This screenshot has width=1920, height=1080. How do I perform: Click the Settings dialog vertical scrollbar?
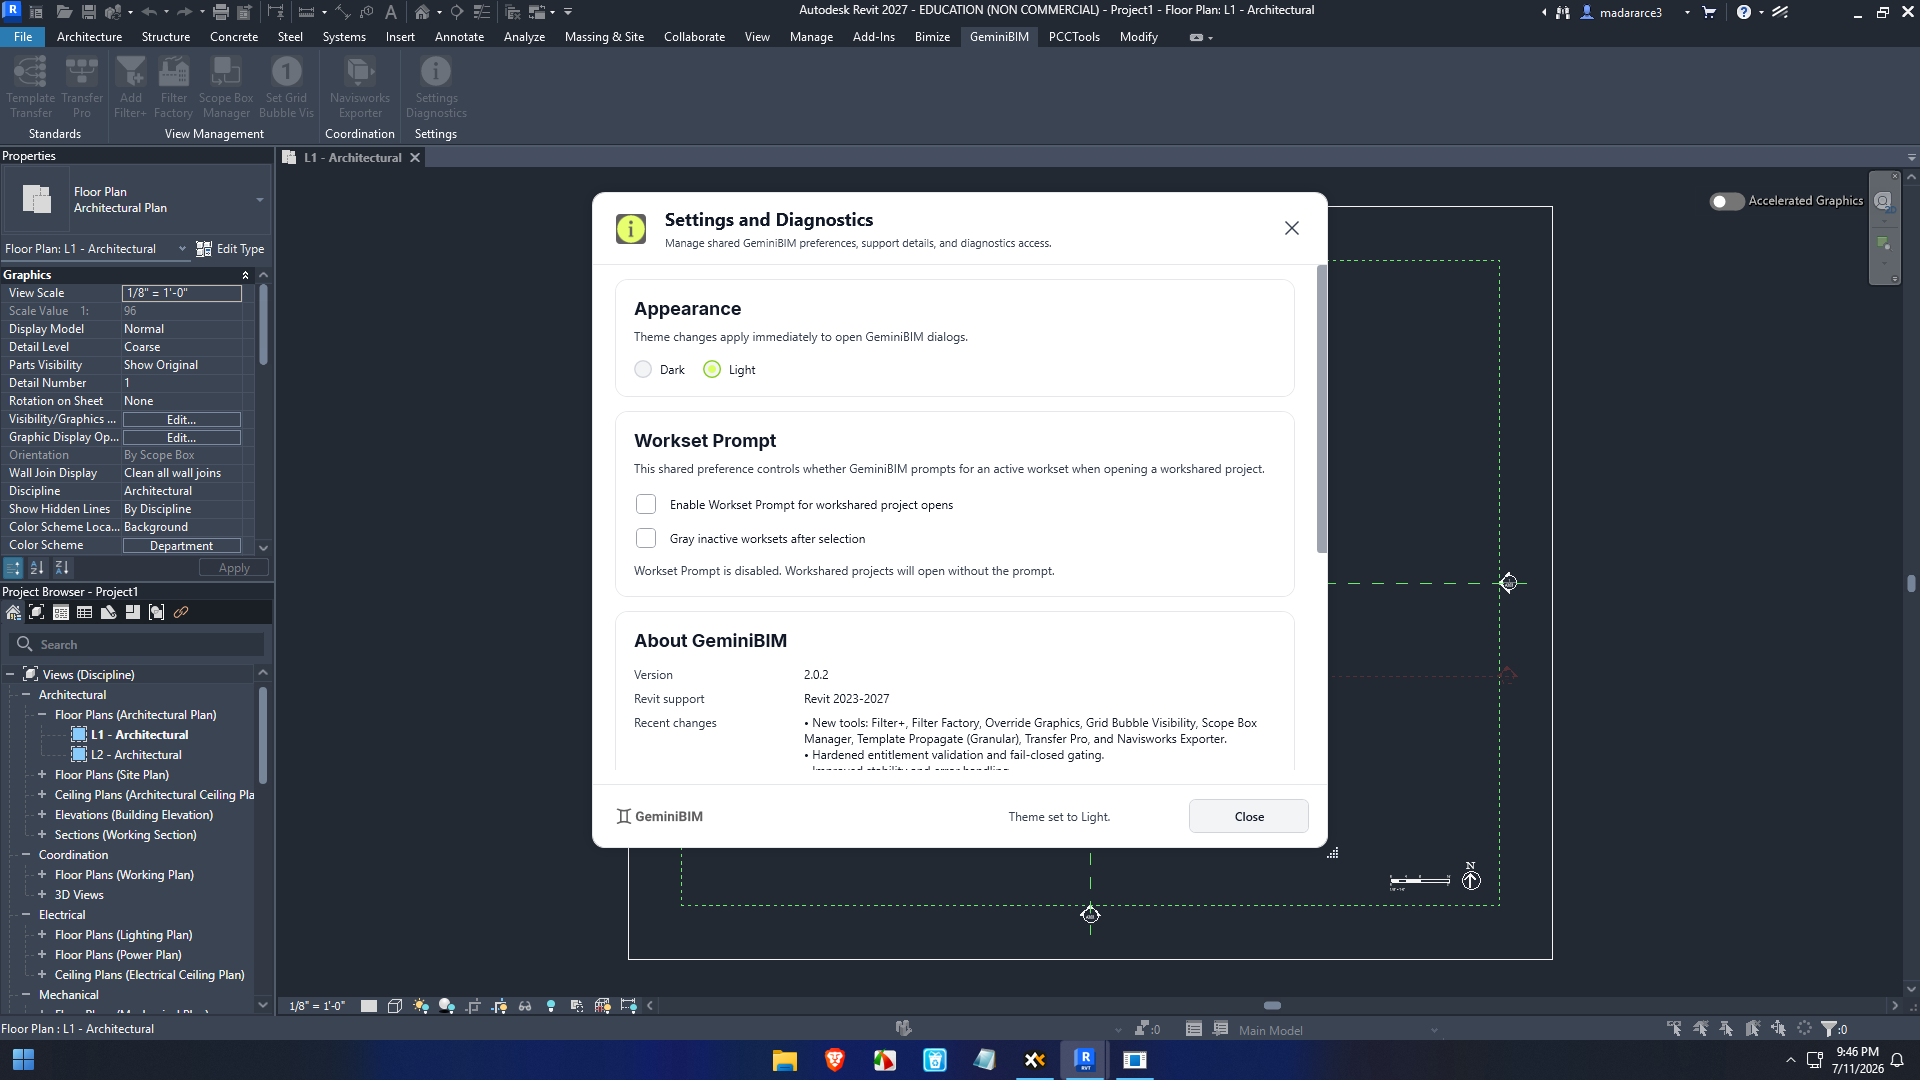coord(1322,410)
